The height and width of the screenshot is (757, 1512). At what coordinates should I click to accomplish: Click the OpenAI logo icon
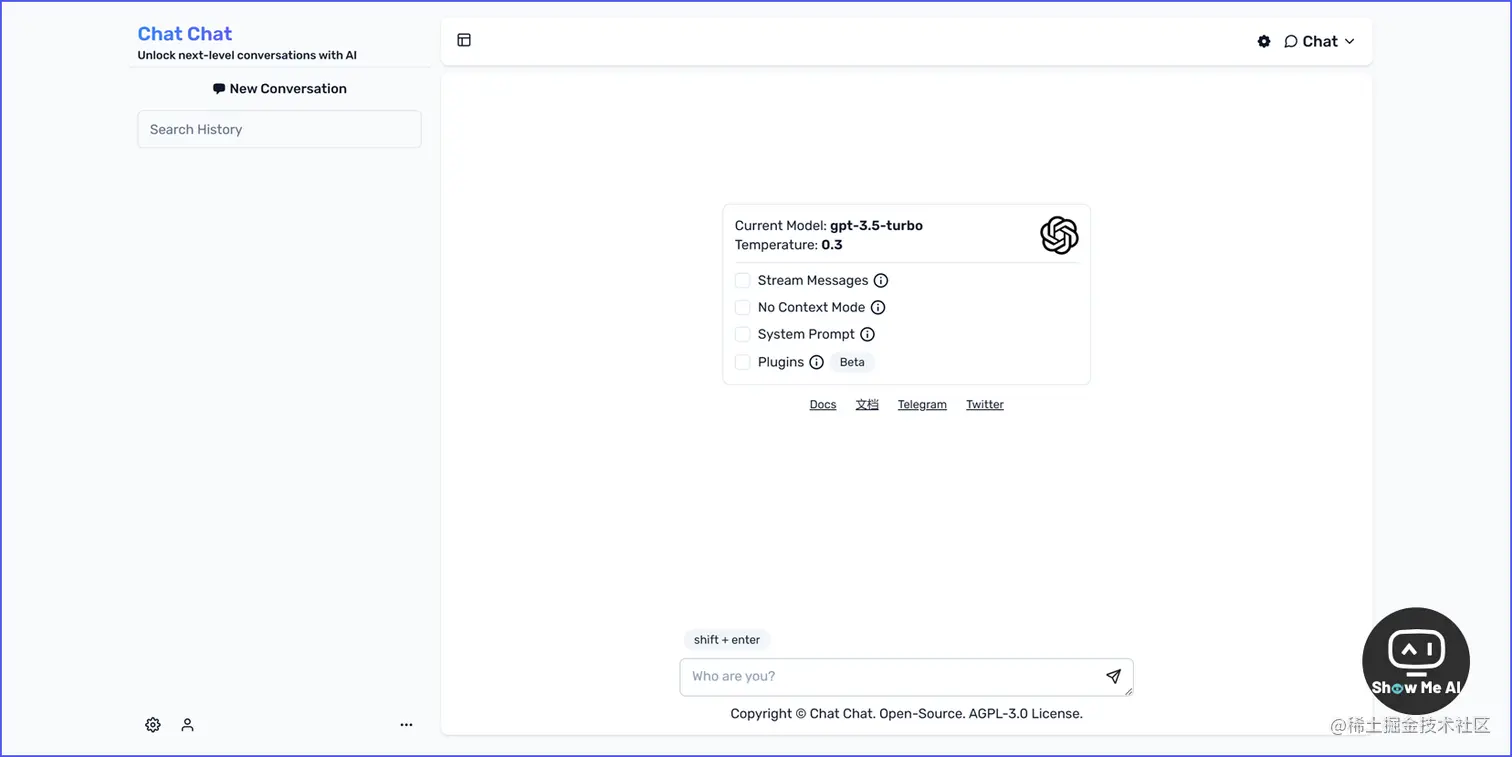tap(1059, 236)
